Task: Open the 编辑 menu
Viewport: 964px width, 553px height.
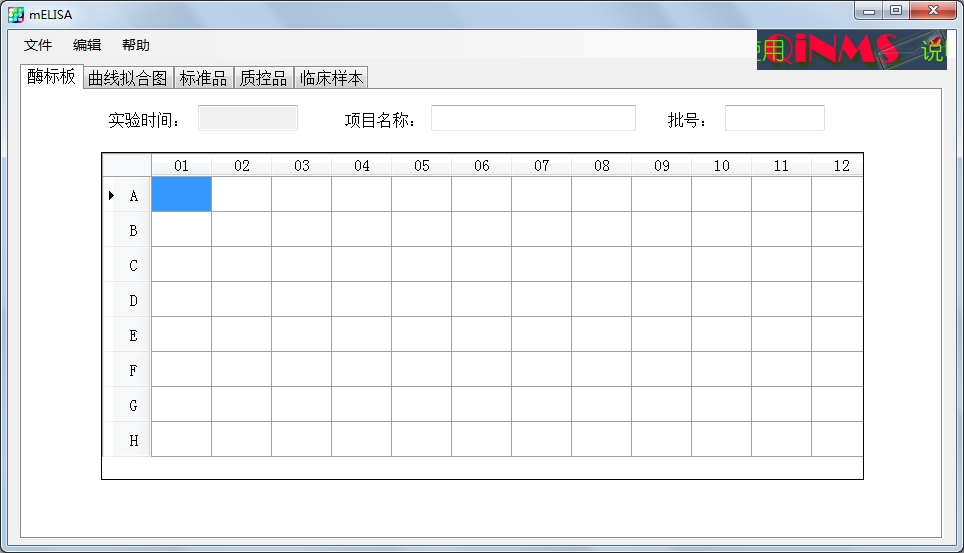Action: [87, 45]
